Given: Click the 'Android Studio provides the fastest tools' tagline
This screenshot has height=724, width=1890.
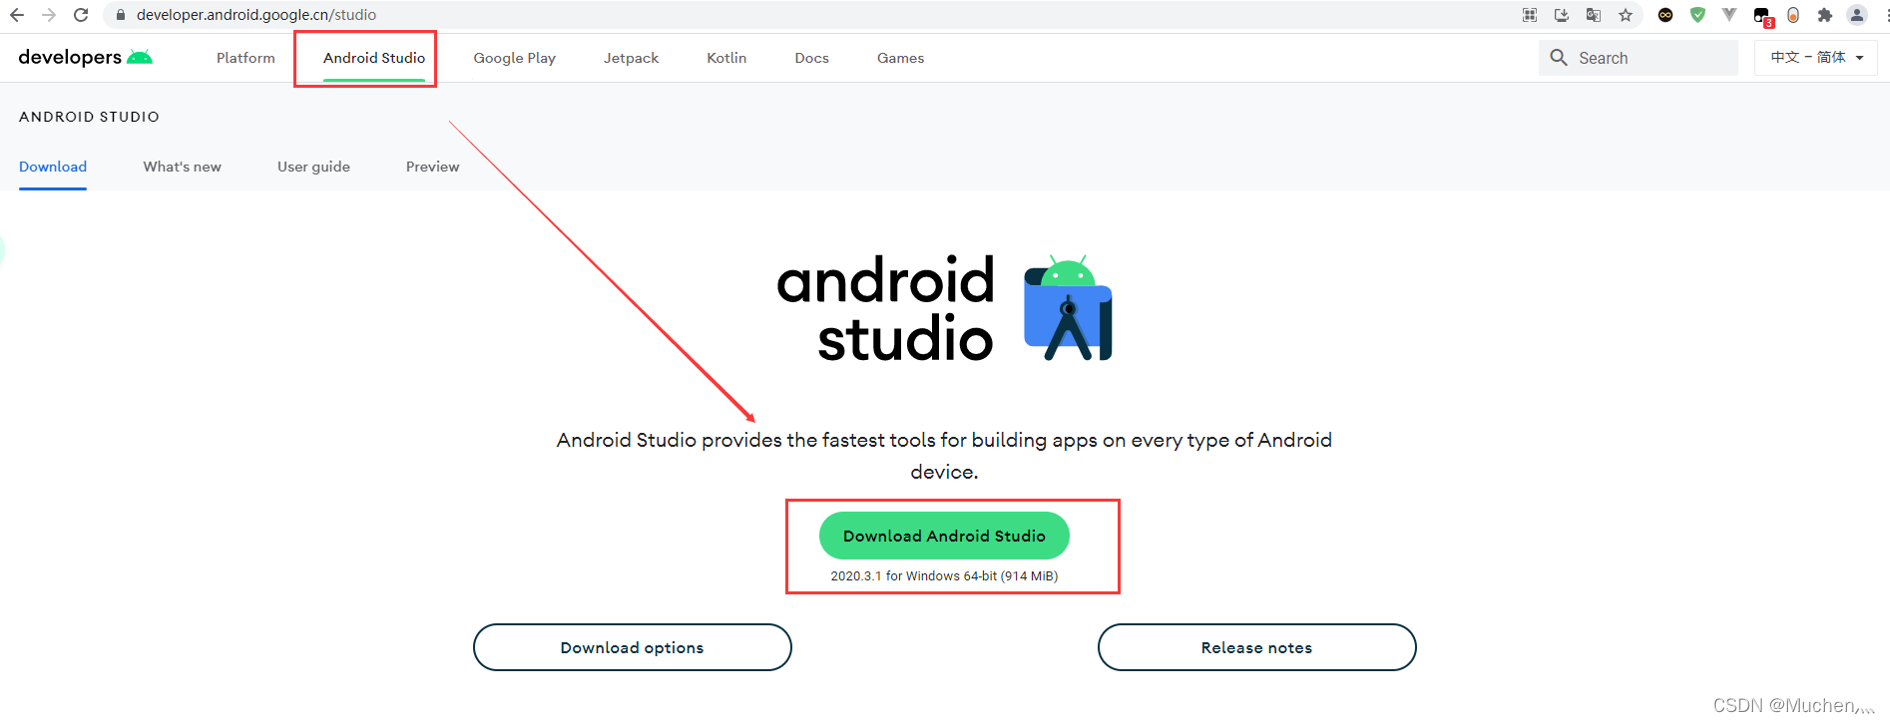Looking at the screenshot, I should [944, 456].
